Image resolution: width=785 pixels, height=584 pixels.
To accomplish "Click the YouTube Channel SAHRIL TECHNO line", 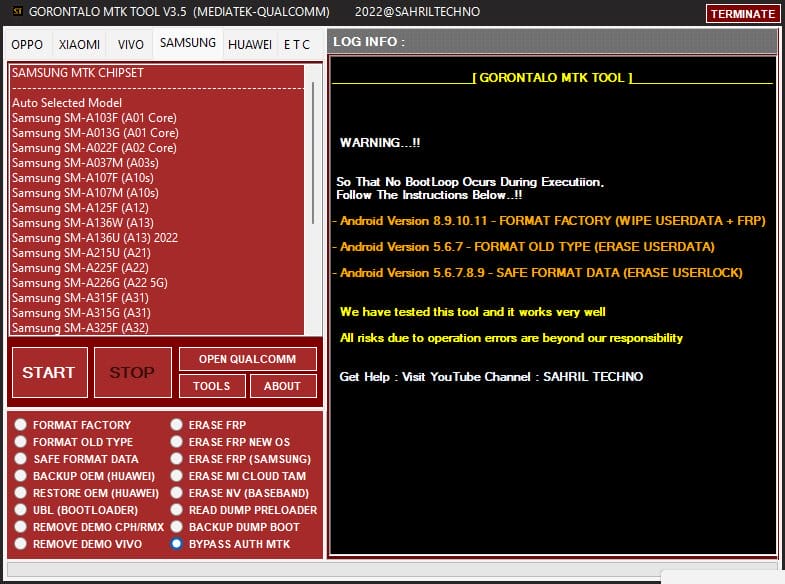I will (x=491, y=377).
